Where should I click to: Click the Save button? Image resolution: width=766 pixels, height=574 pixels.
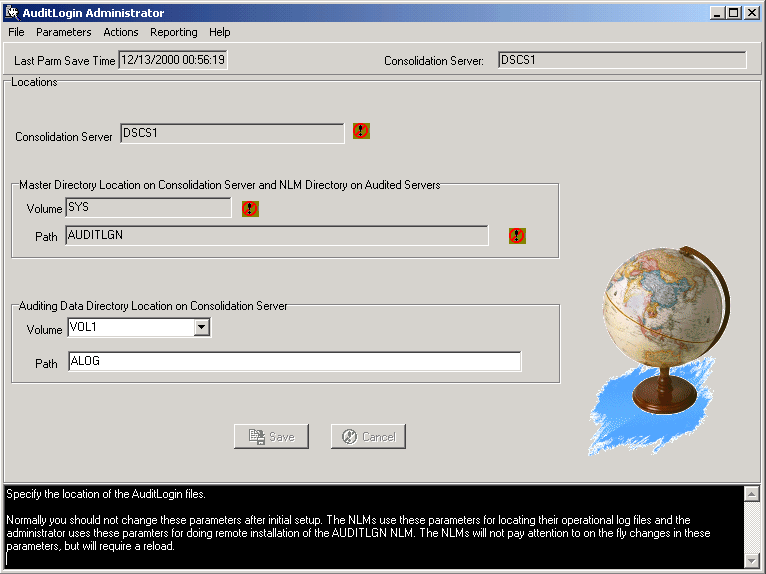tap(271, 436)
